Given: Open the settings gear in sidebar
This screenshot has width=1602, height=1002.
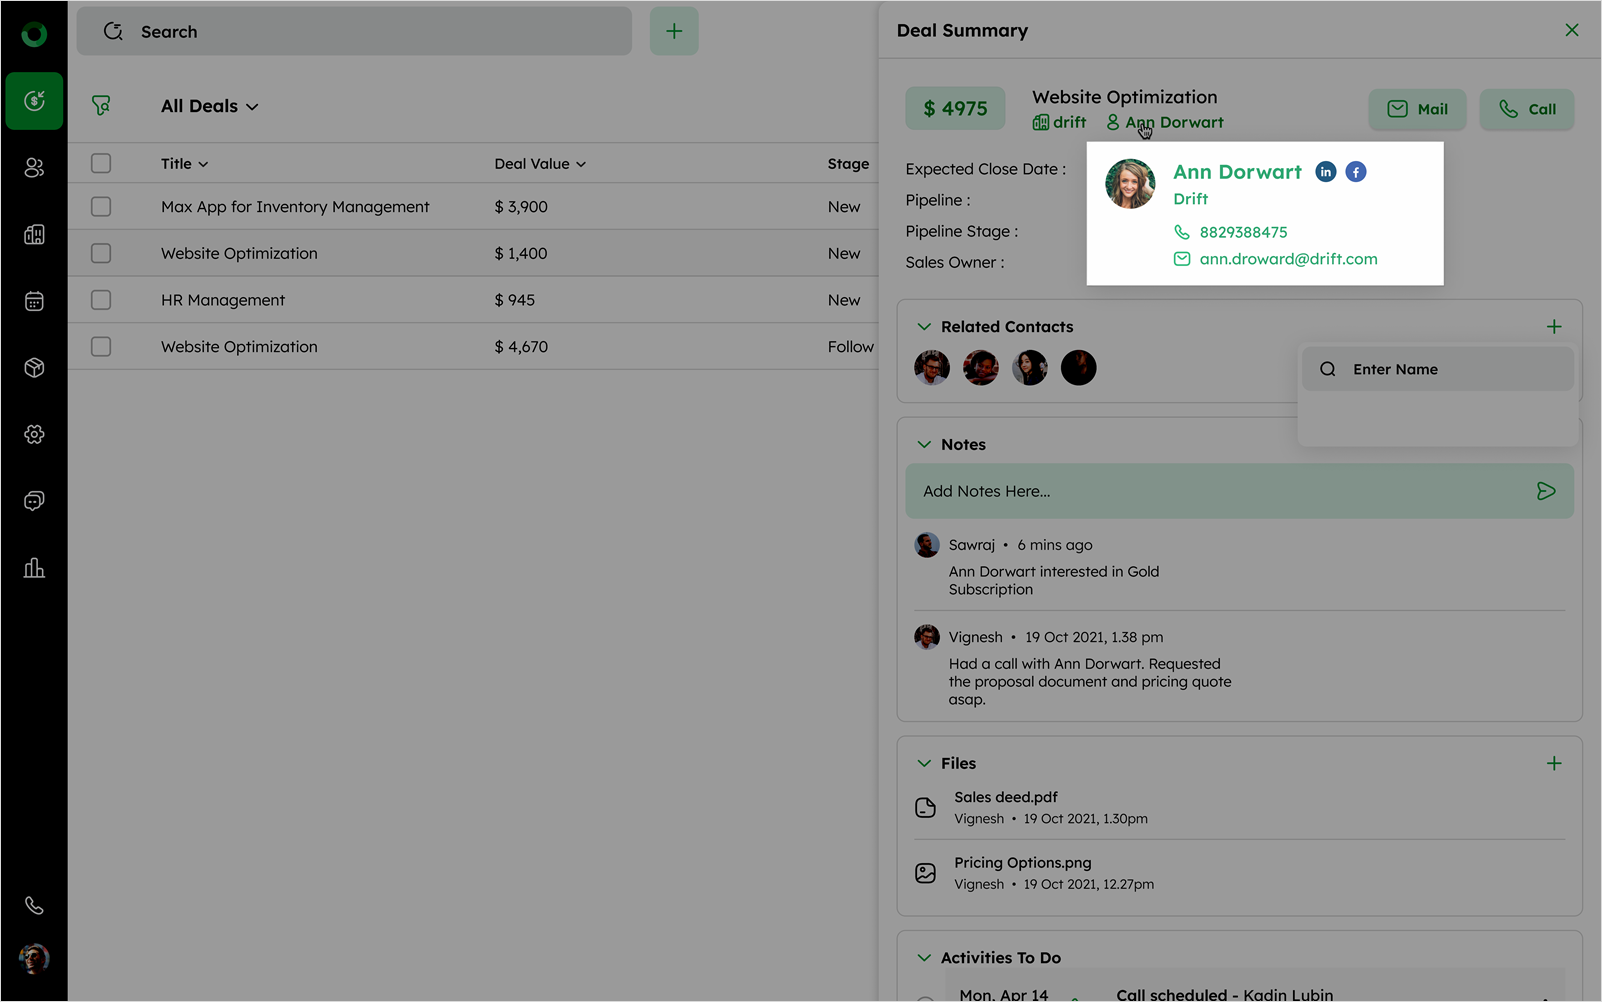Looking at the screenshot, I should click(34, 434).
